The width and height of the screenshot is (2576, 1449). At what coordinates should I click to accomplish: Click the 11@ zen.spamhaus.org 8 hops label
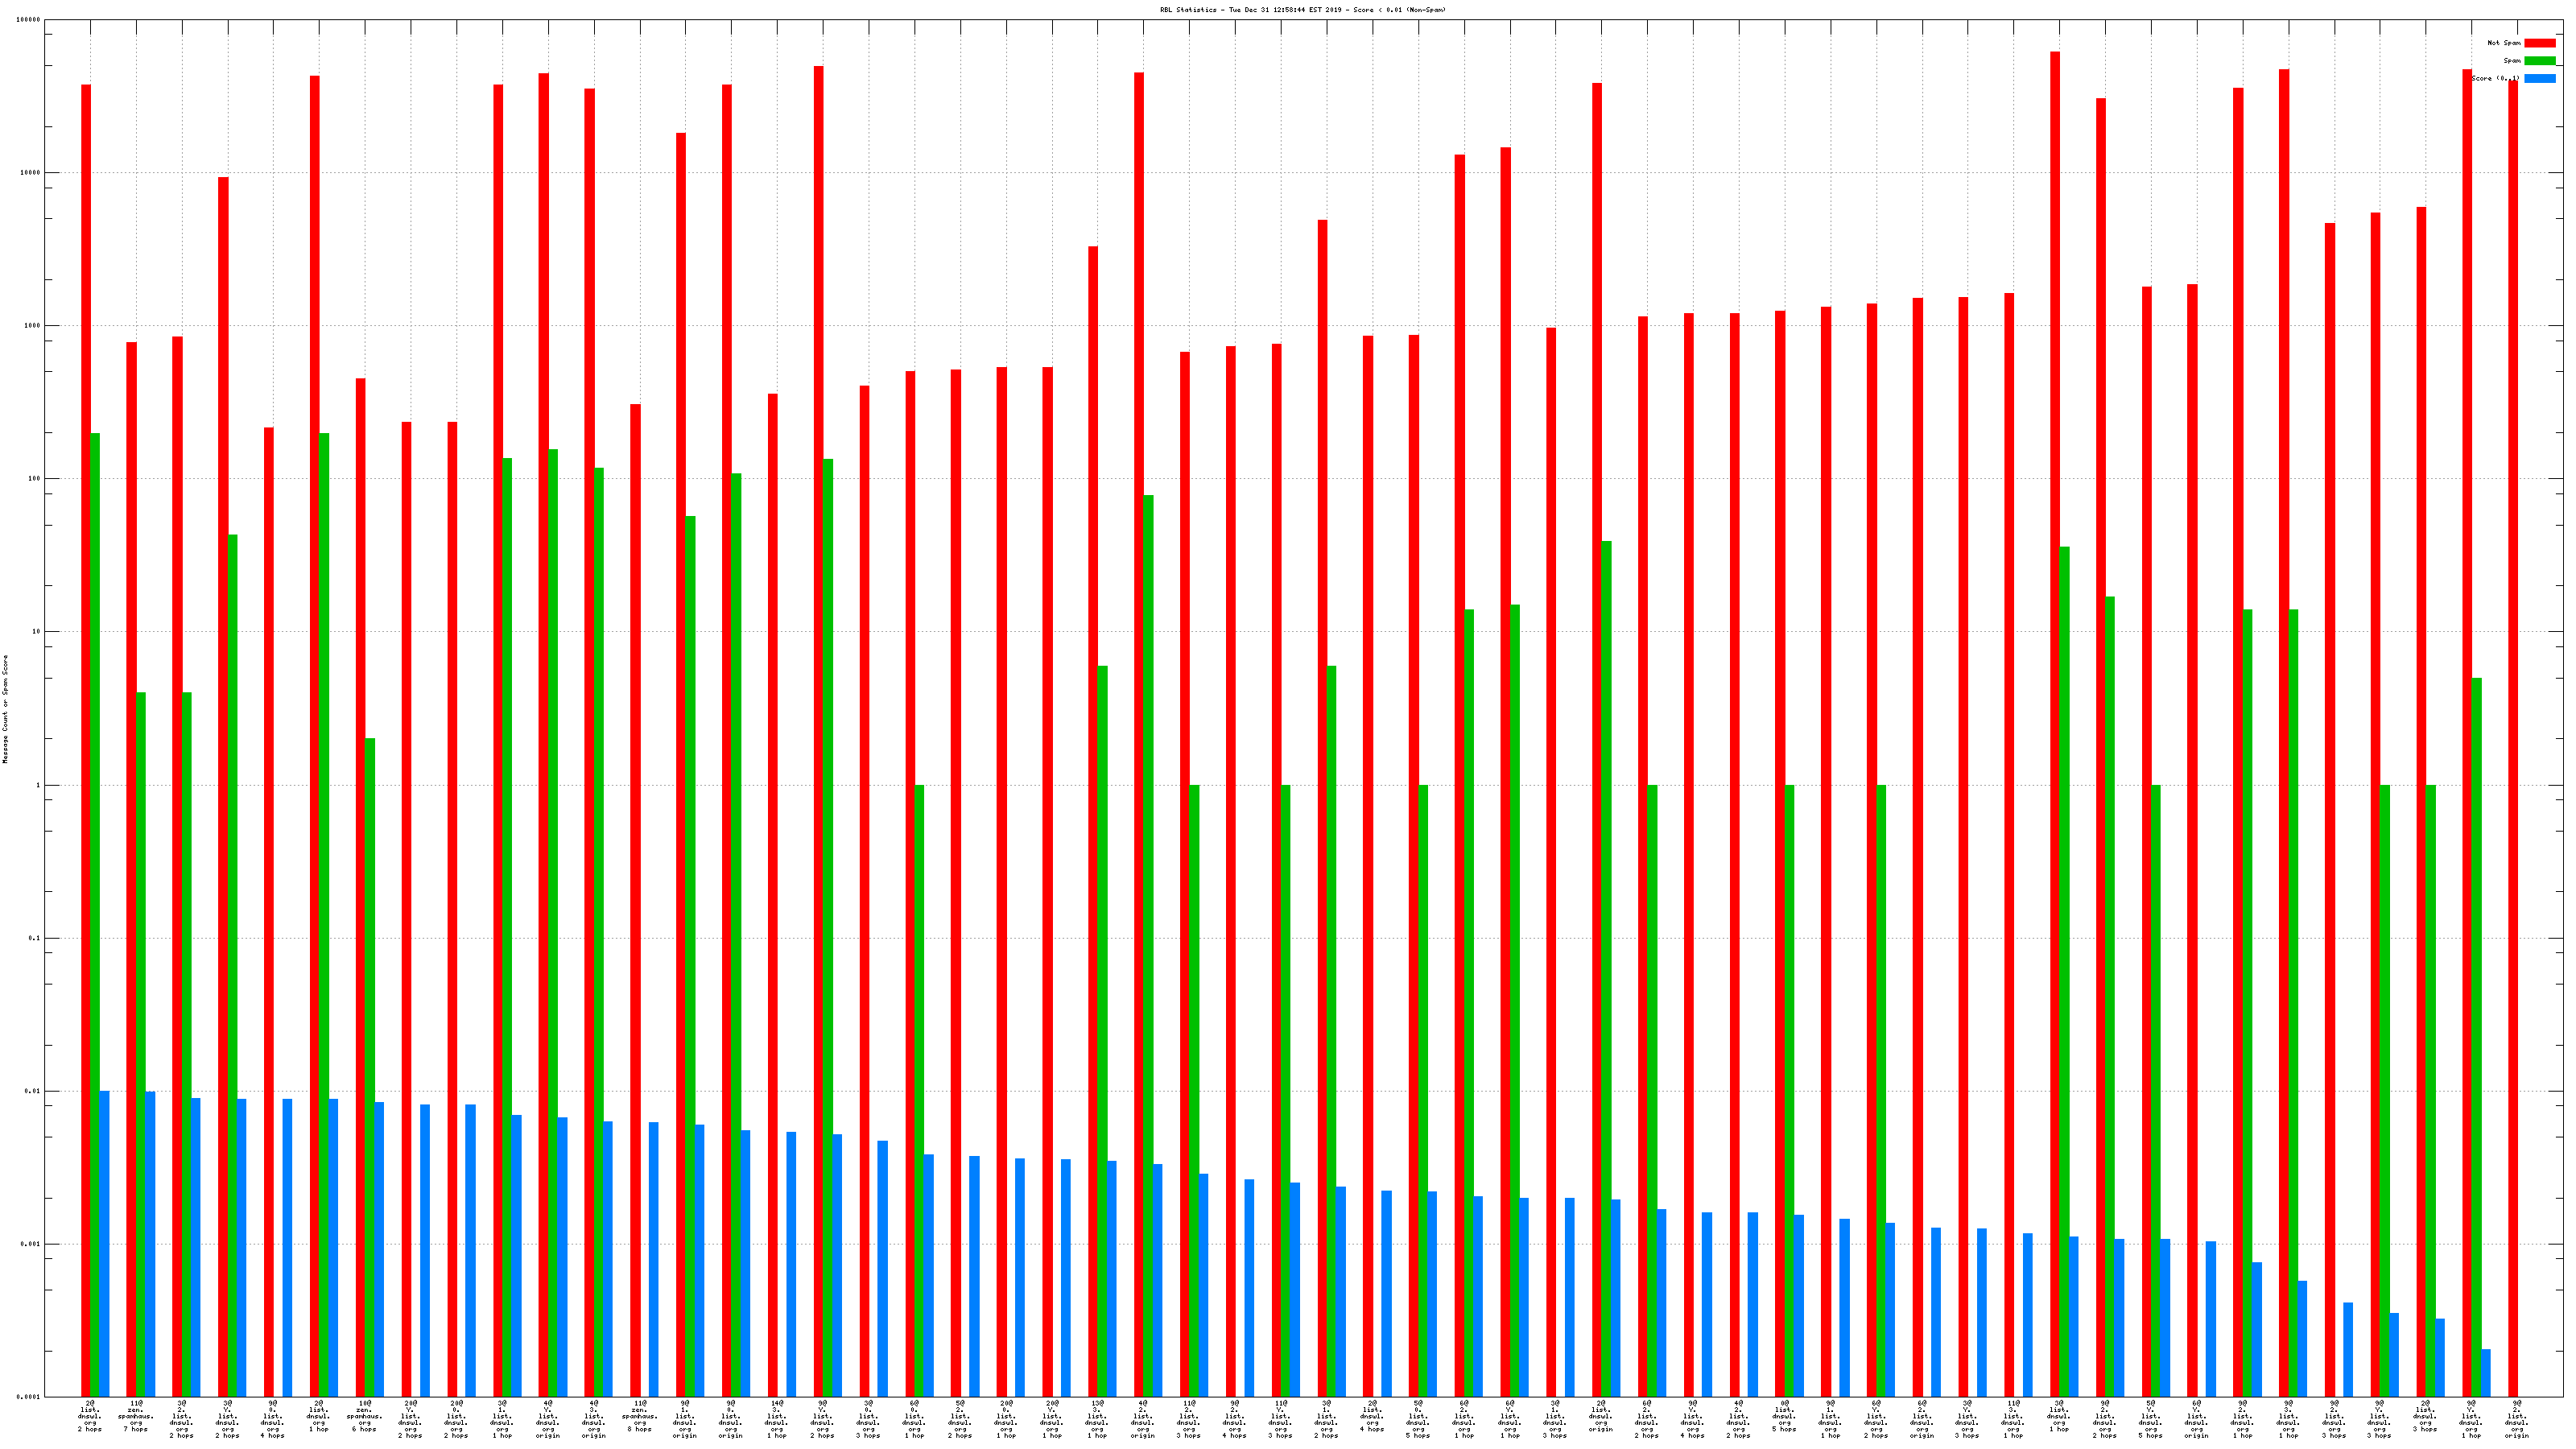640,1416
